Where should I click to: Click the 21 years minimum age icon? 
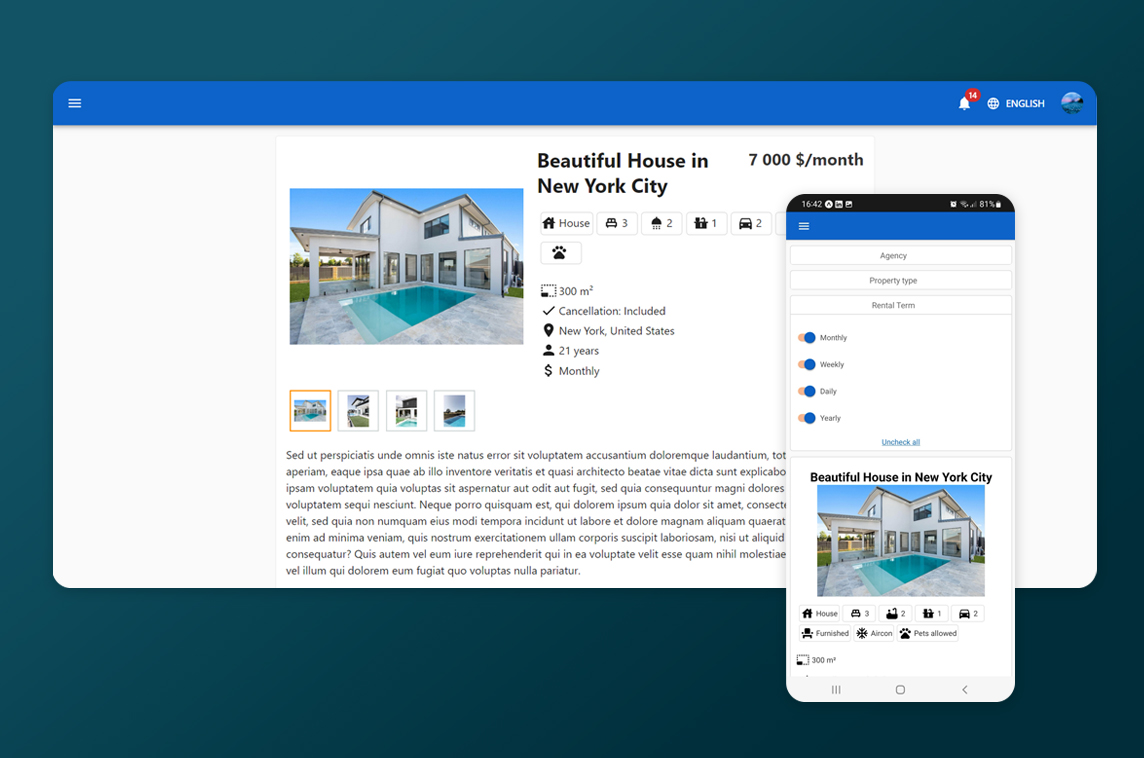click(549, 350)
